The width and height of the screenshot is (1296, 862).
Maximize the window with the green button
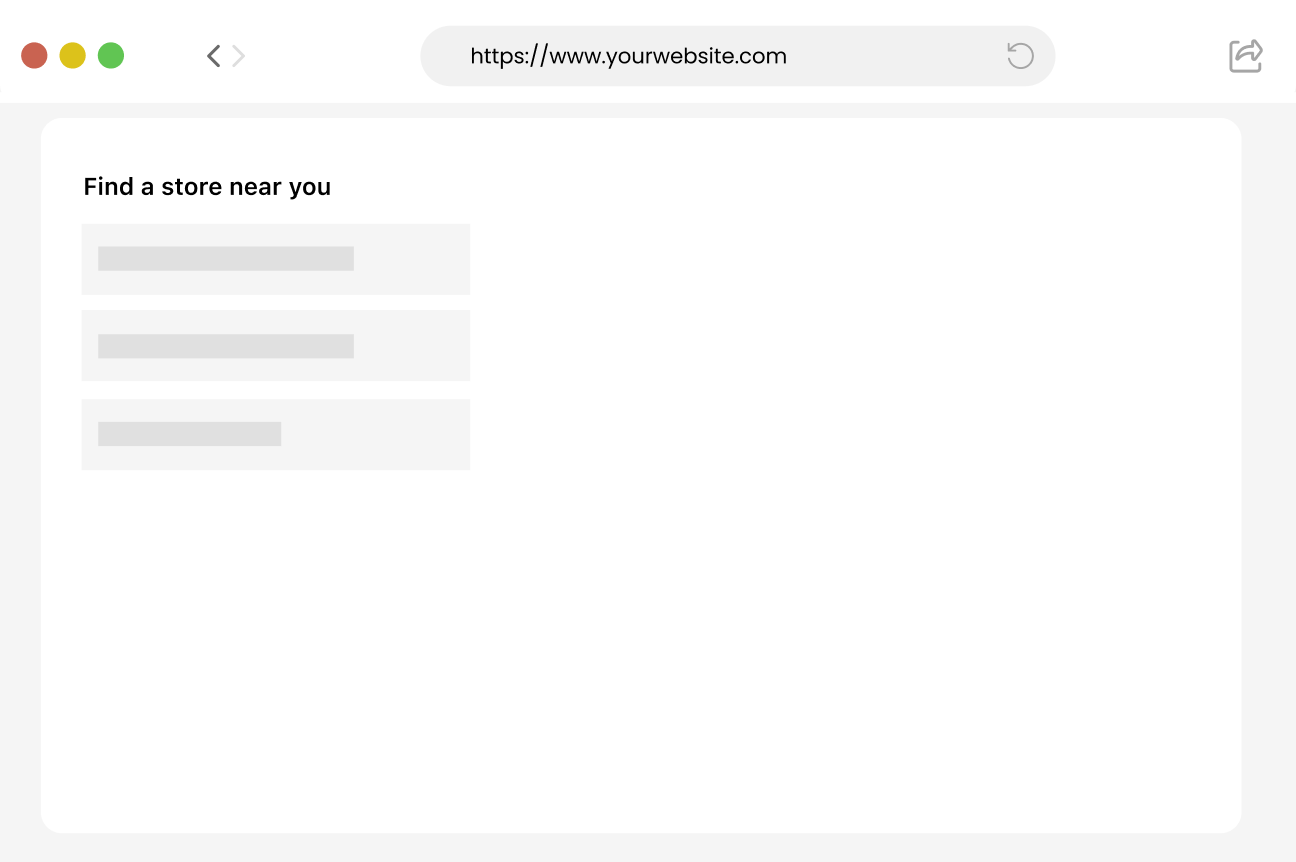[x=111, y=56]
